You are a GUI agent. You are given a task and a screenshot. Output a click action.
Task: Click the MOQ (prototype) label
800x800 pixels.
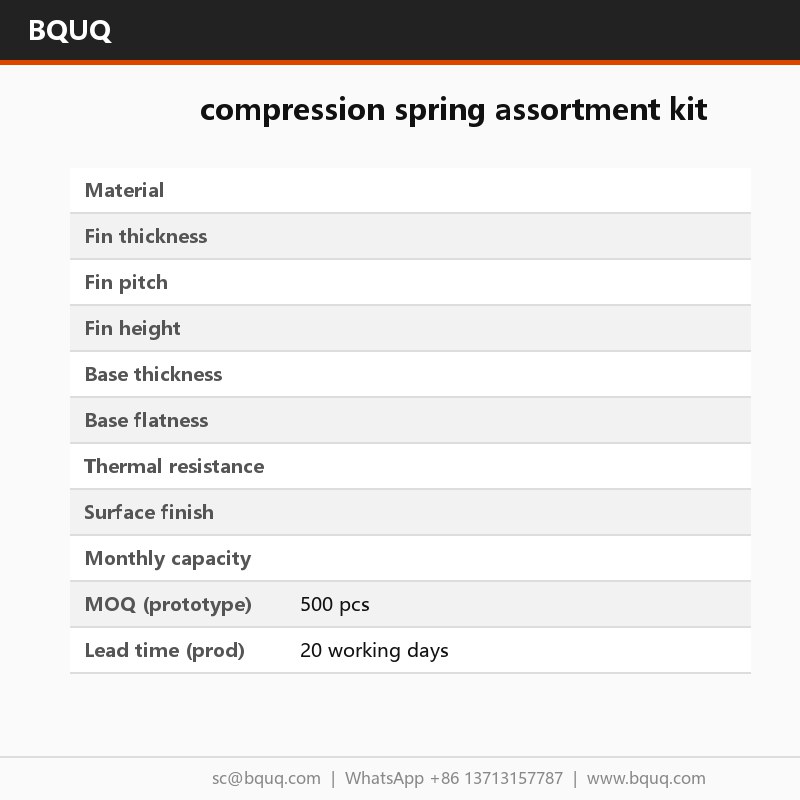[168, 605]
